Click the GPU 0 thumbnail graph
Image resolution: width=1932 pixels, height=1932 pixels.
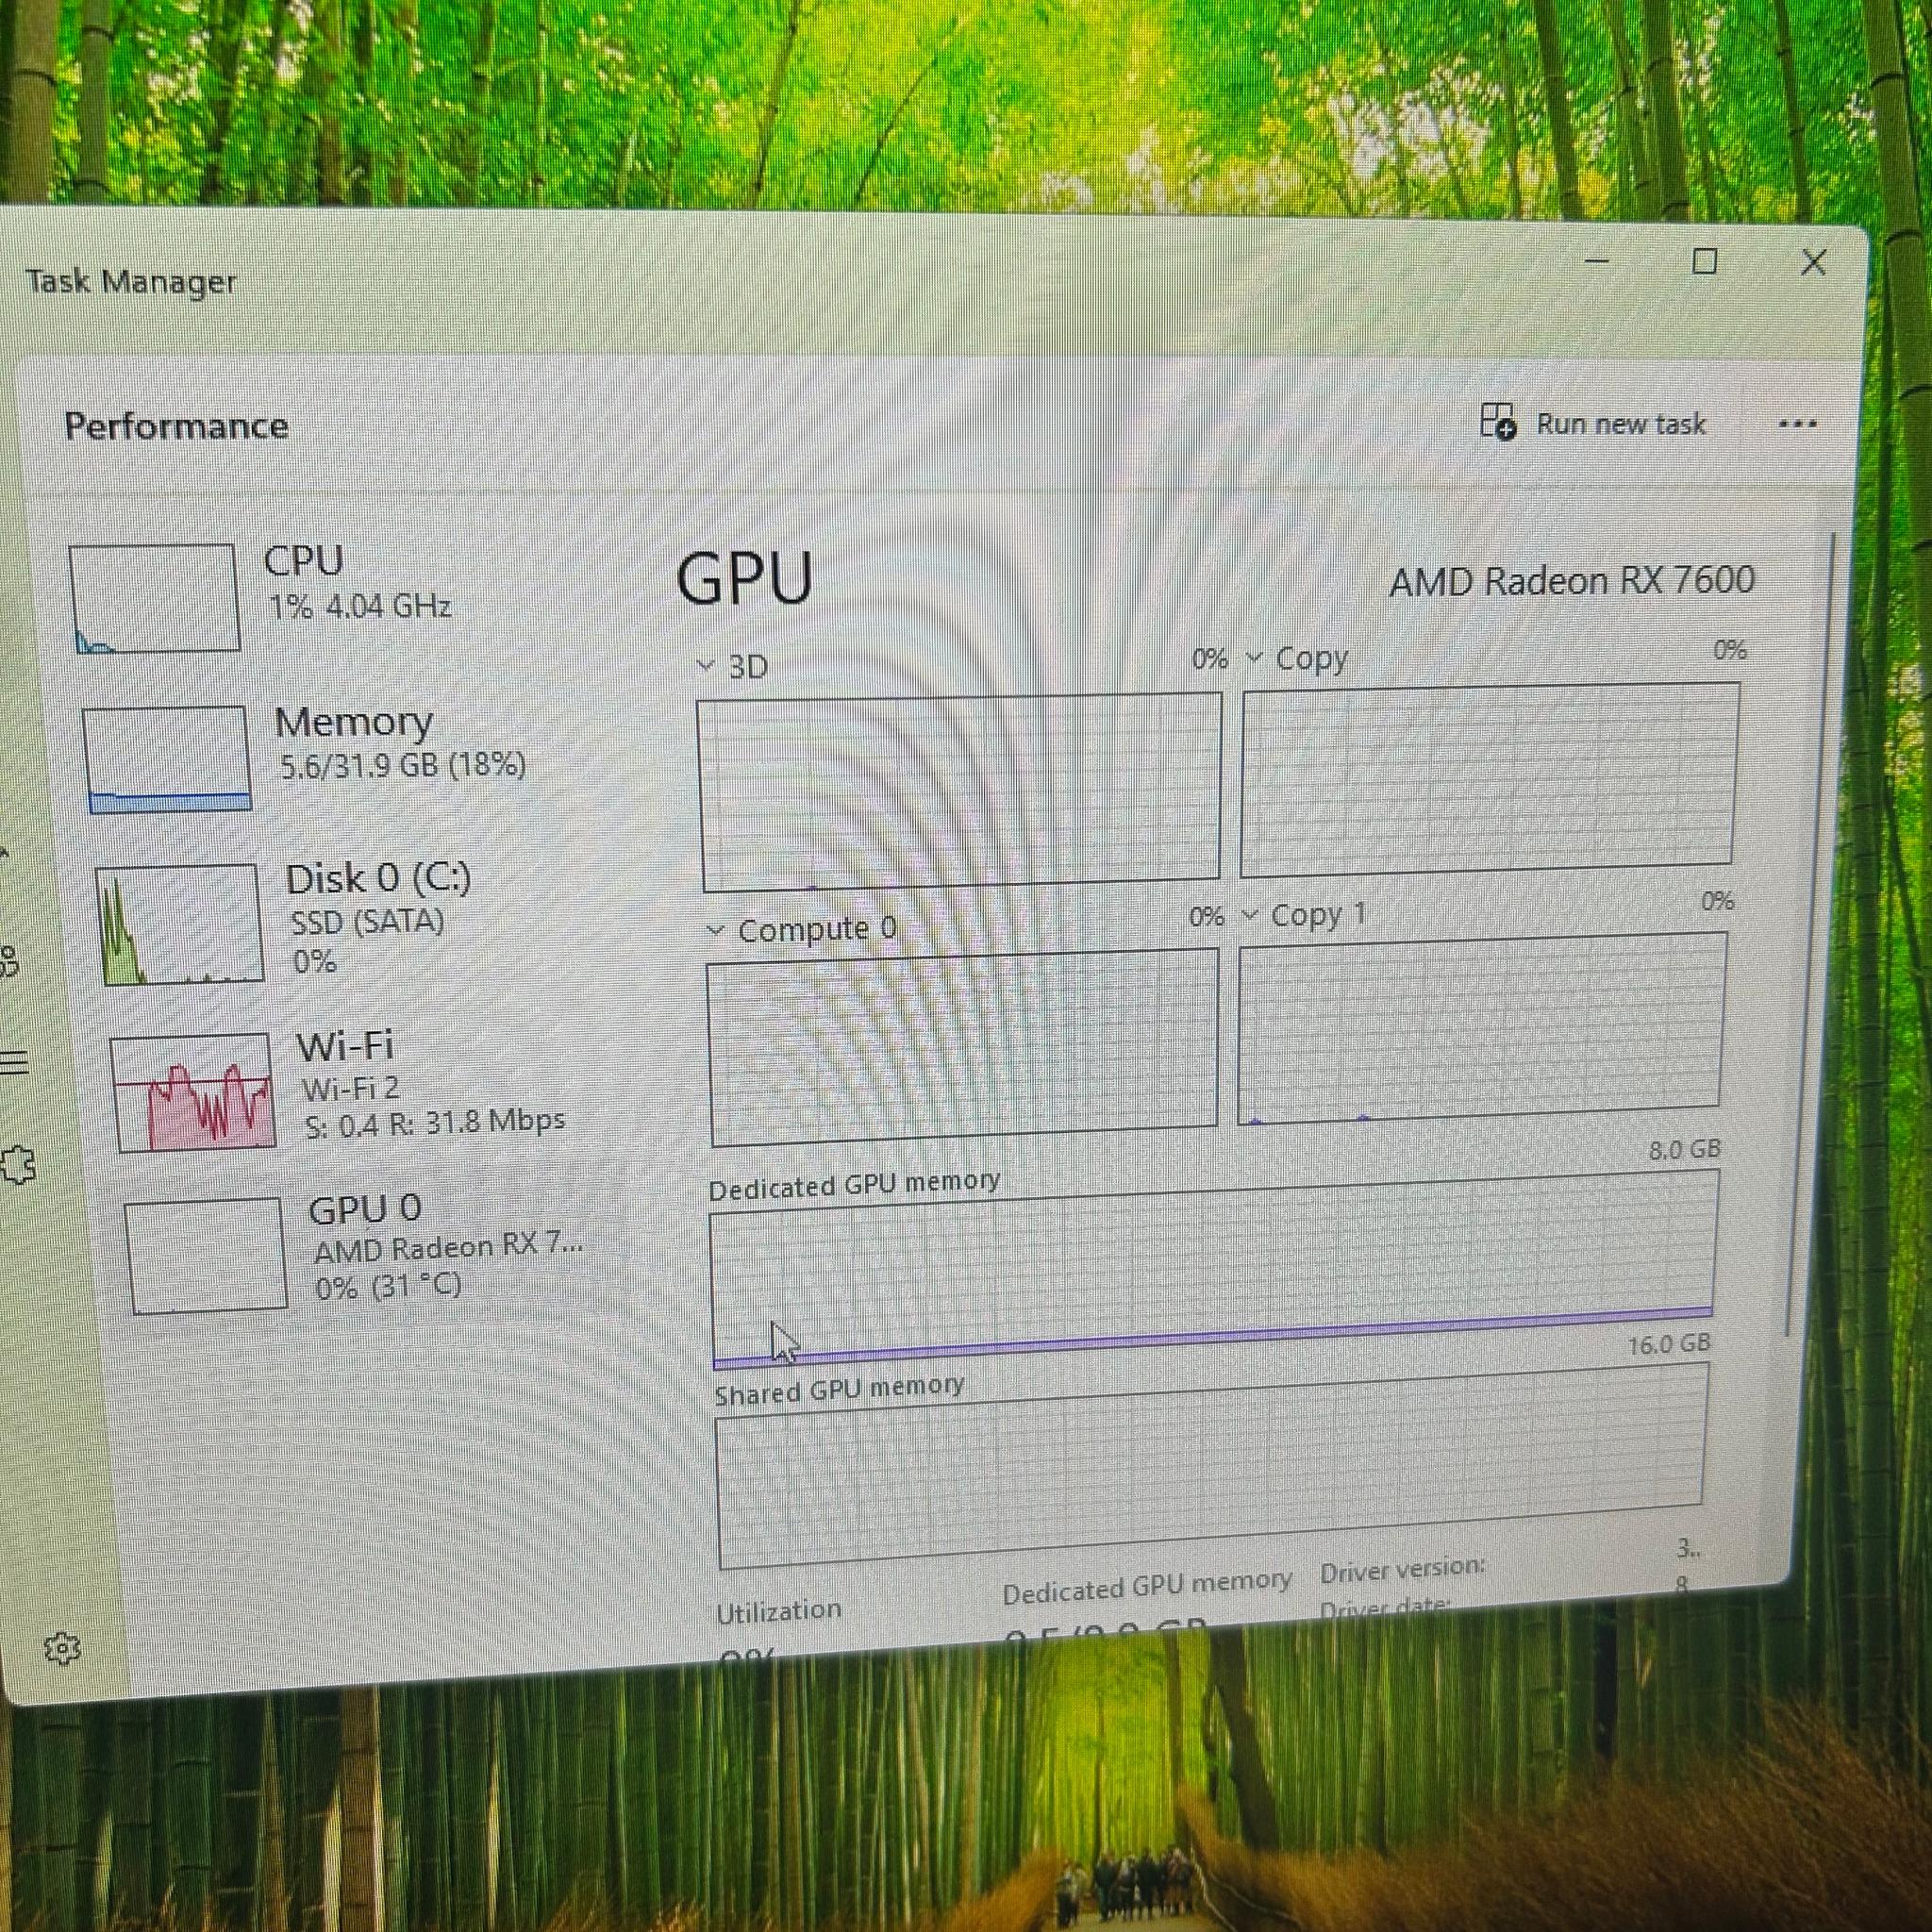(206, 1255)
